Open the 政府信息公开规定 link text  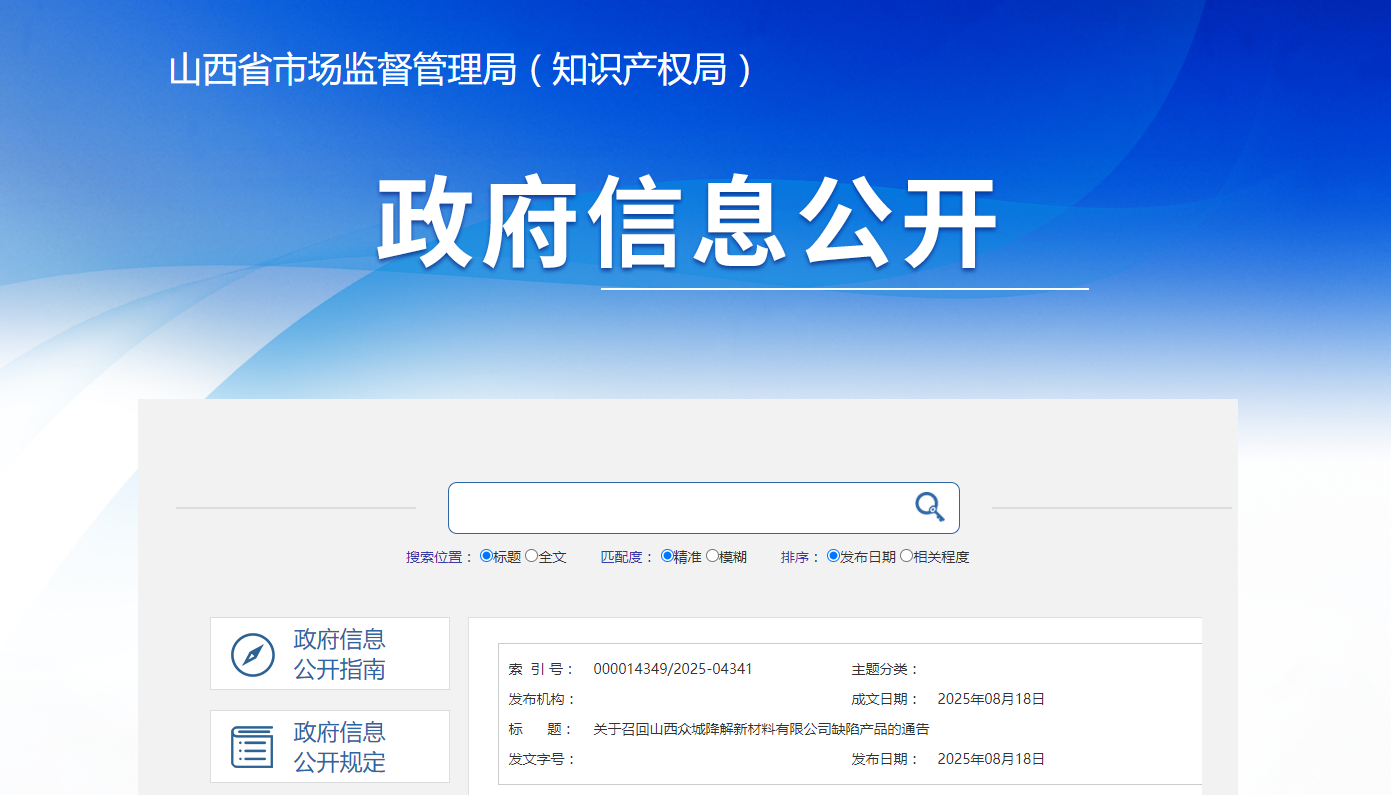[340, 747]
